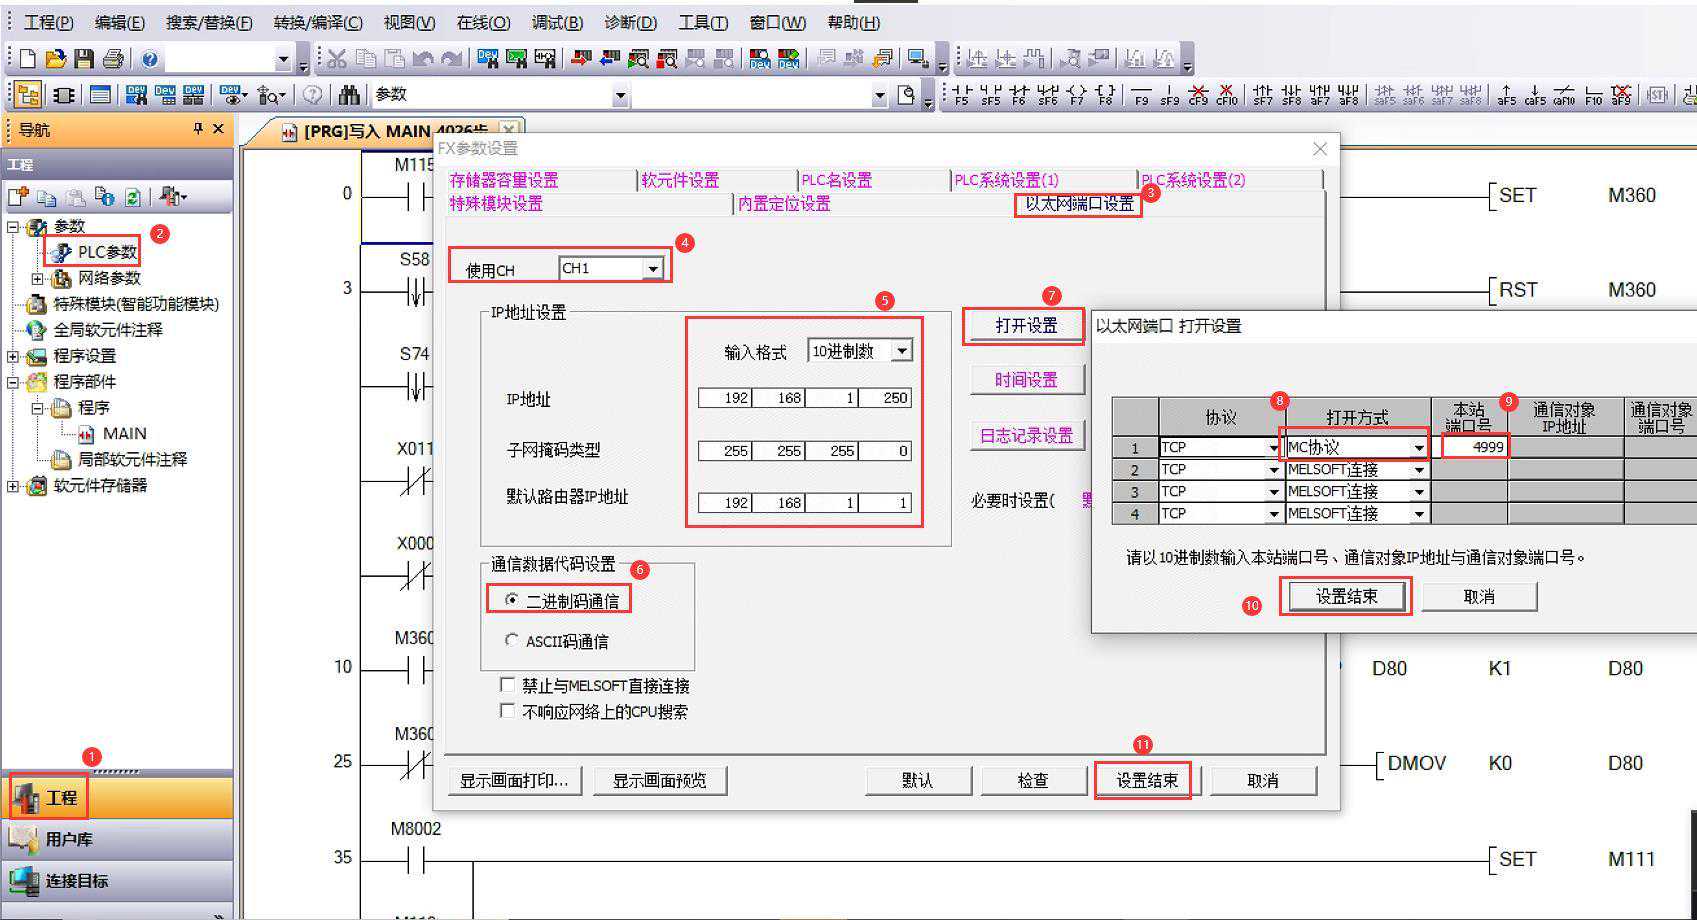Enable 禁止与MELSOFT直接连接 checkbox
Image resolution: width=1697 pixels, height=920 pixels.
[508, 685]
